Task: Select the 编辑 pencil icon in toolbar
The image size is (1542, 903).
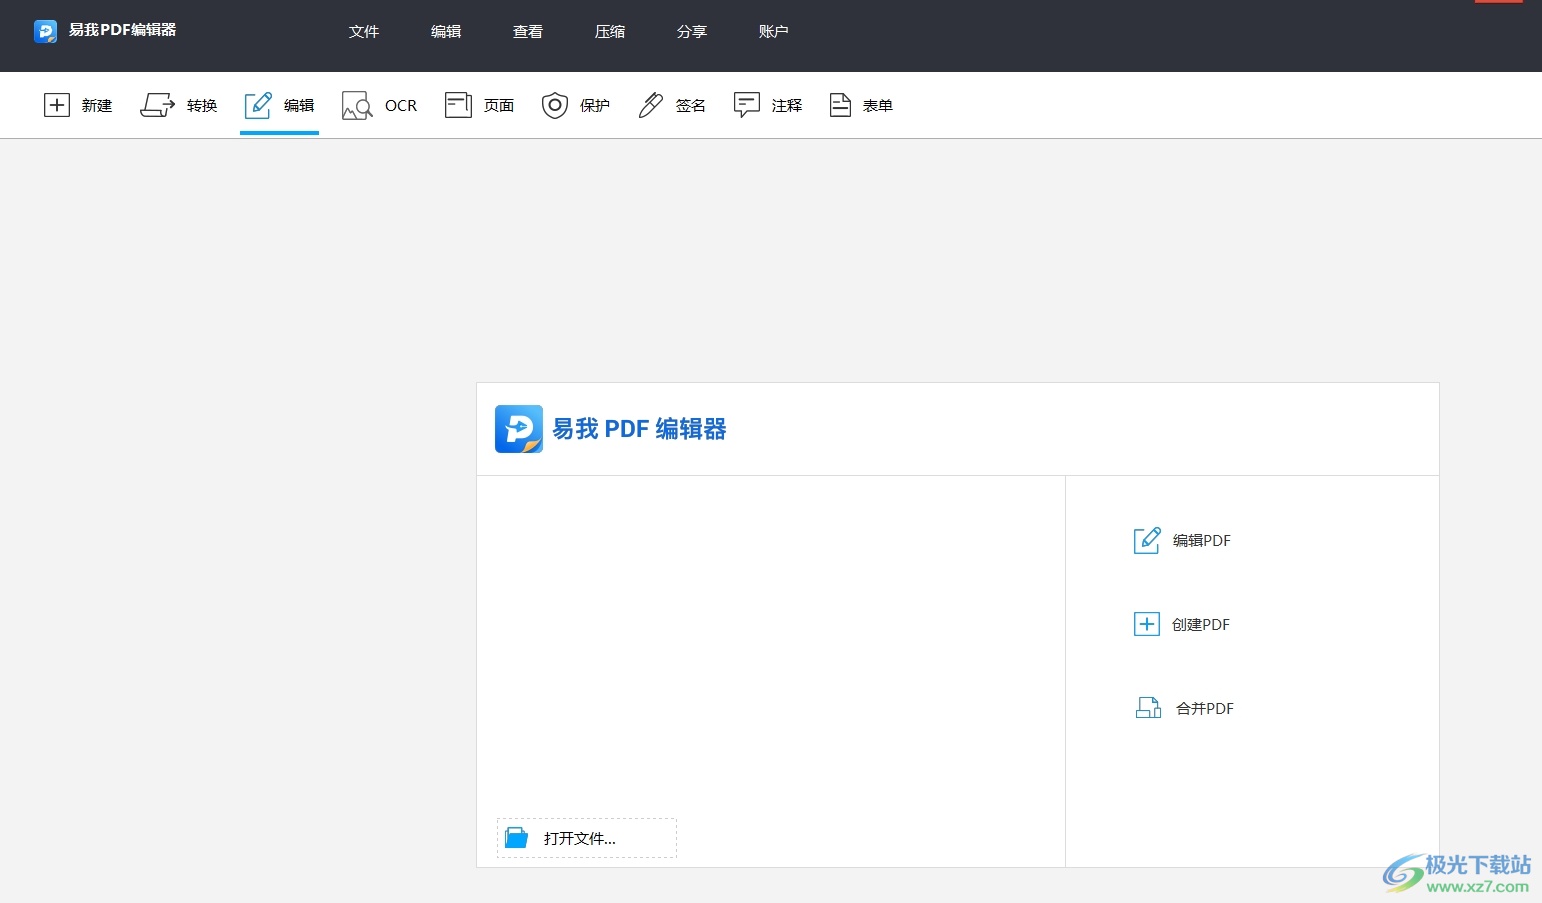Action: click(x=258, y=105)
